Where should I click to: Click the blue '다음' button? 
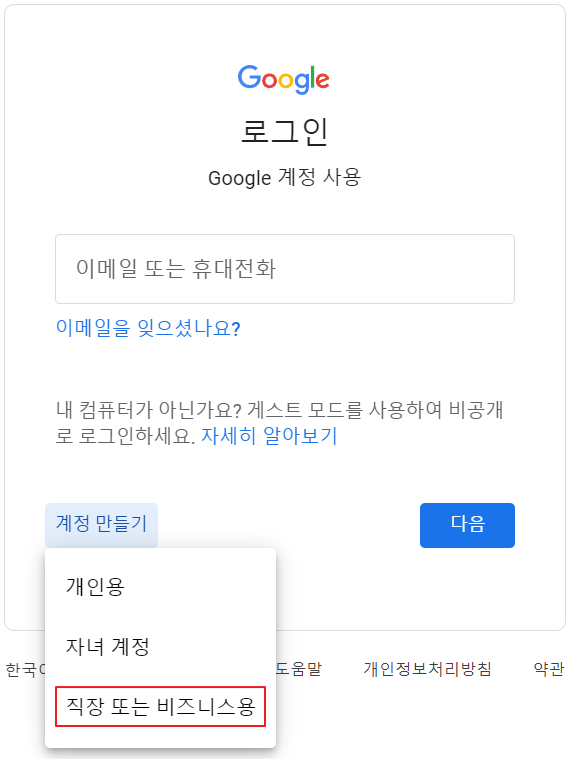click(467, 525)
